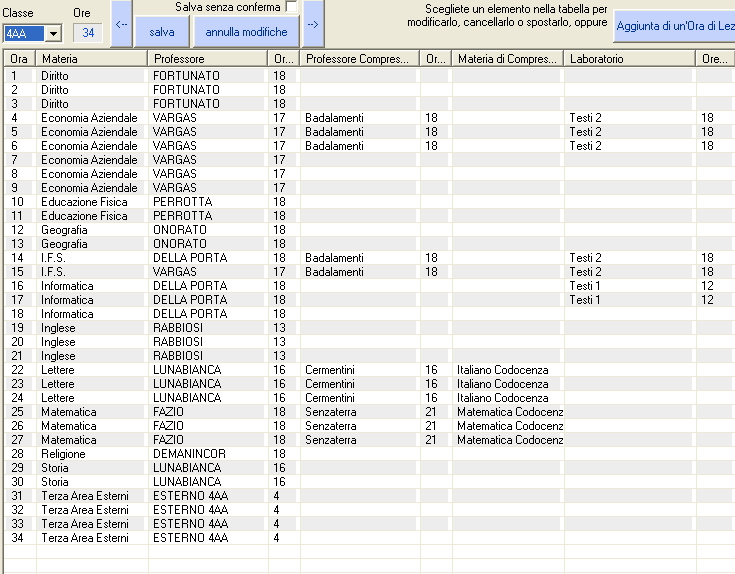Sort by the Materia column header

[x=92, y=59]
